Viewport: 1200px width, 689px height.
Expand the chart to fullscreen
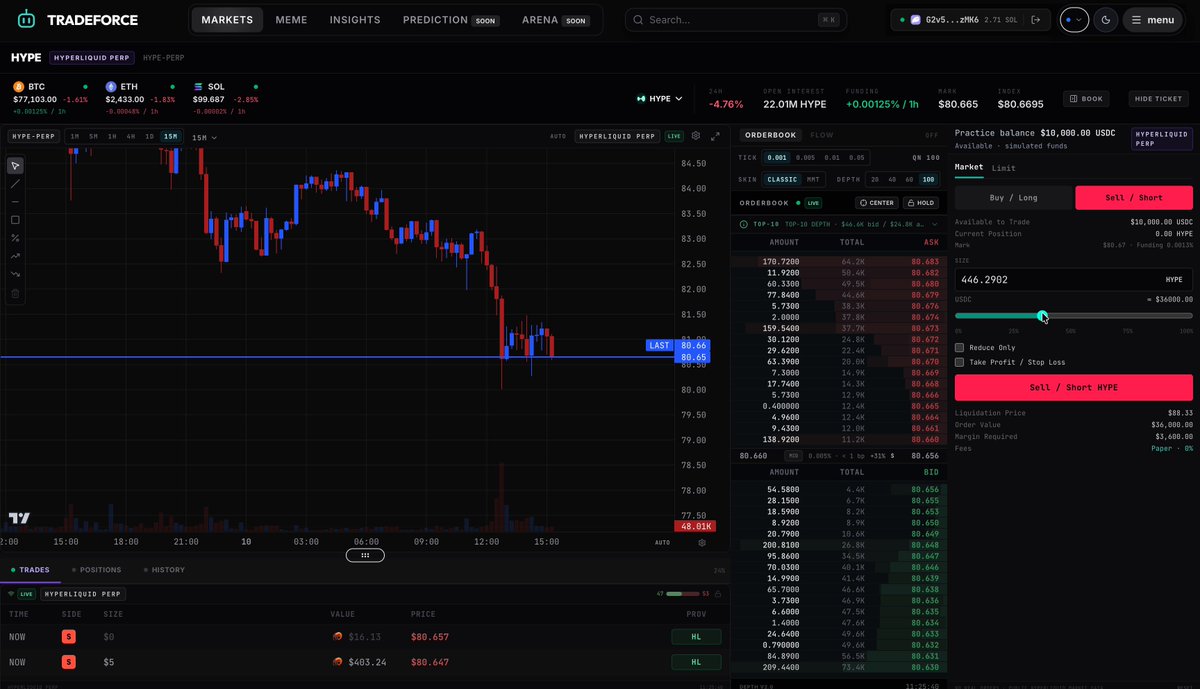715,136
